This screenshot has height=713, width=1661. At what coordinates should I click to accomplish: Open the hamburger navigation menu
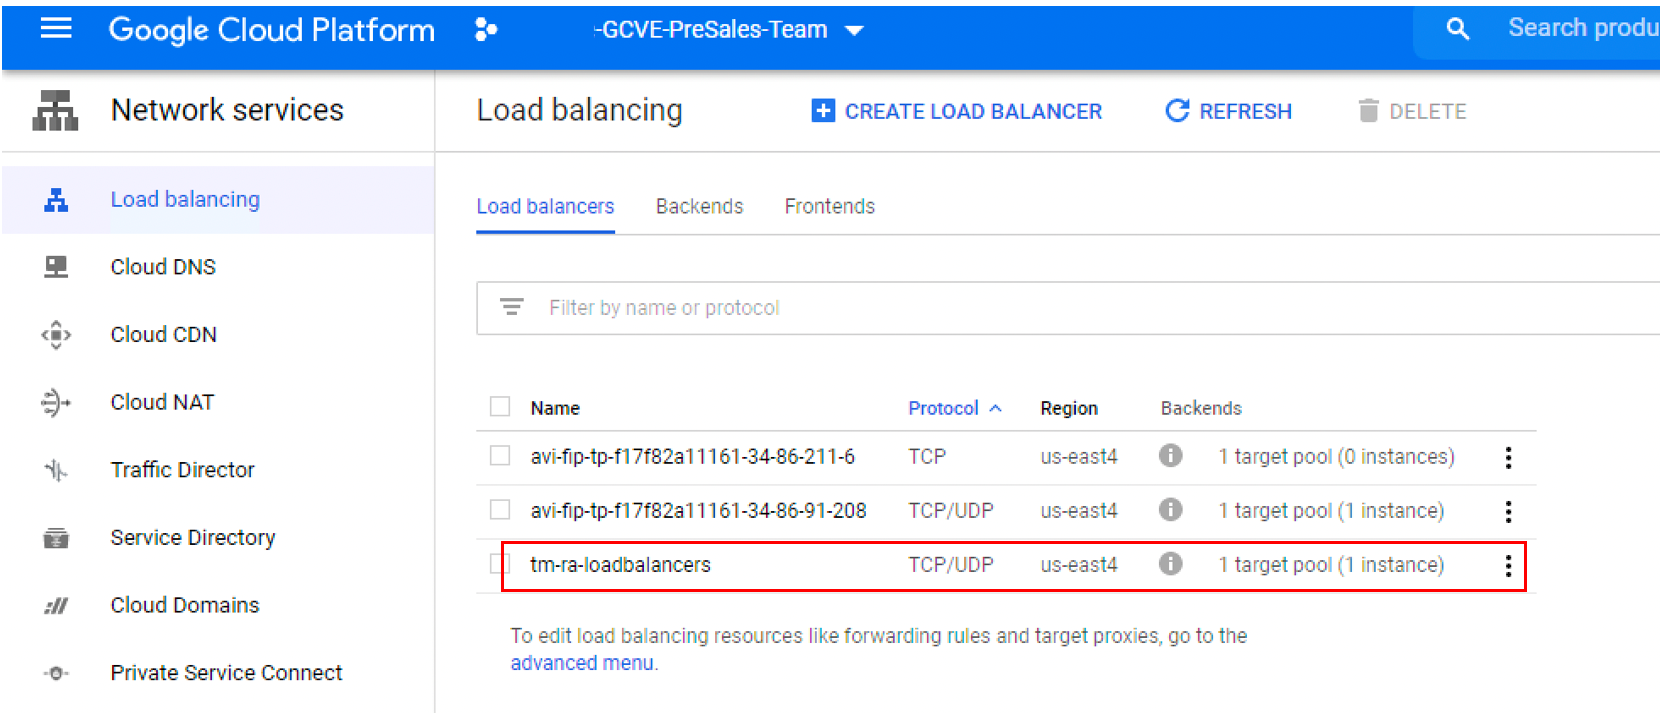(x=56, y=29)
